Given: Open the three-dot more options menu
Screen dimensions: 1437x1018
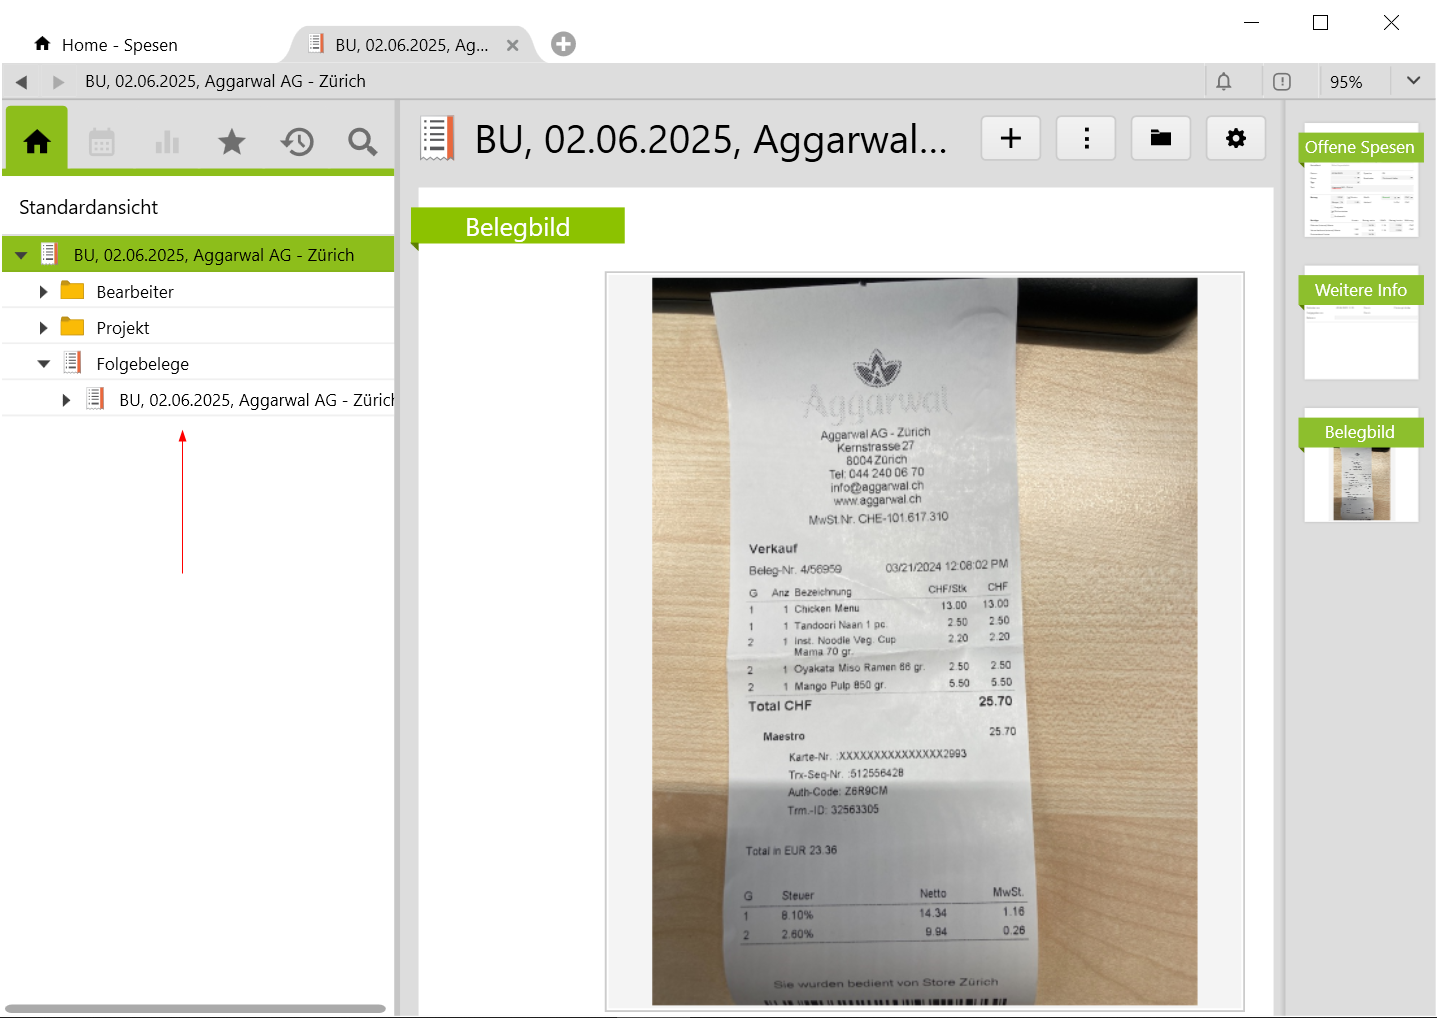Looking at the screenshot, I should 1086,138.
